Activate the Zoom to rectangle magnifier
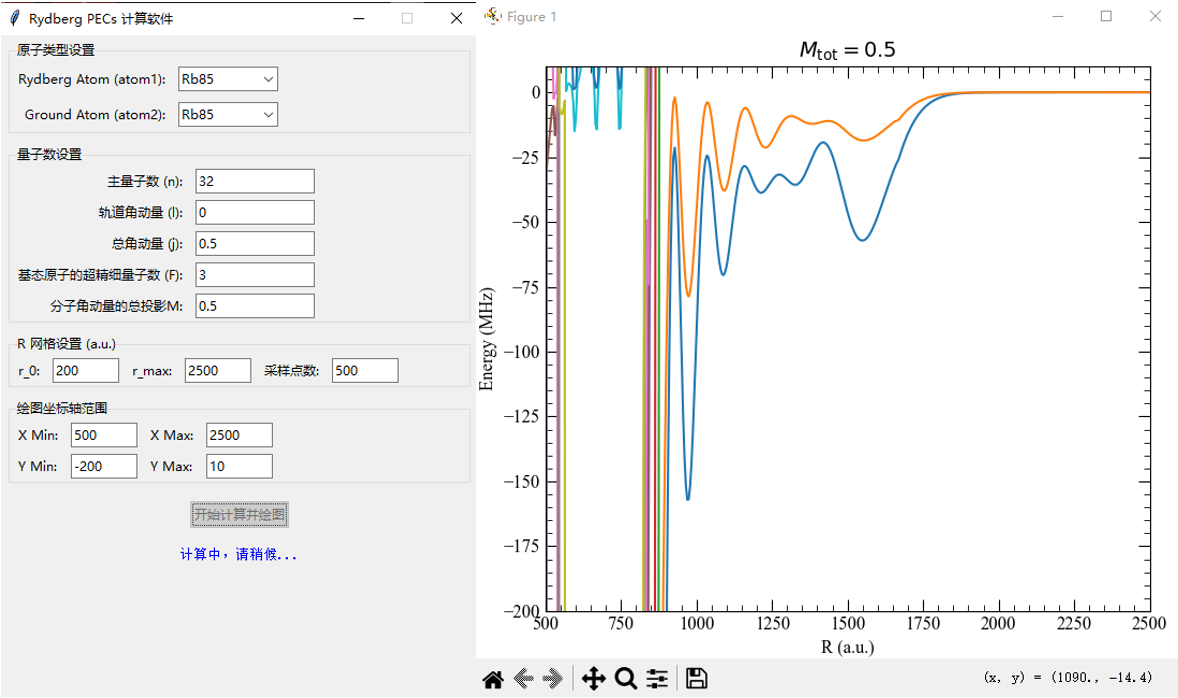This screenshot has height=698, width=1178. click(625, 679)
